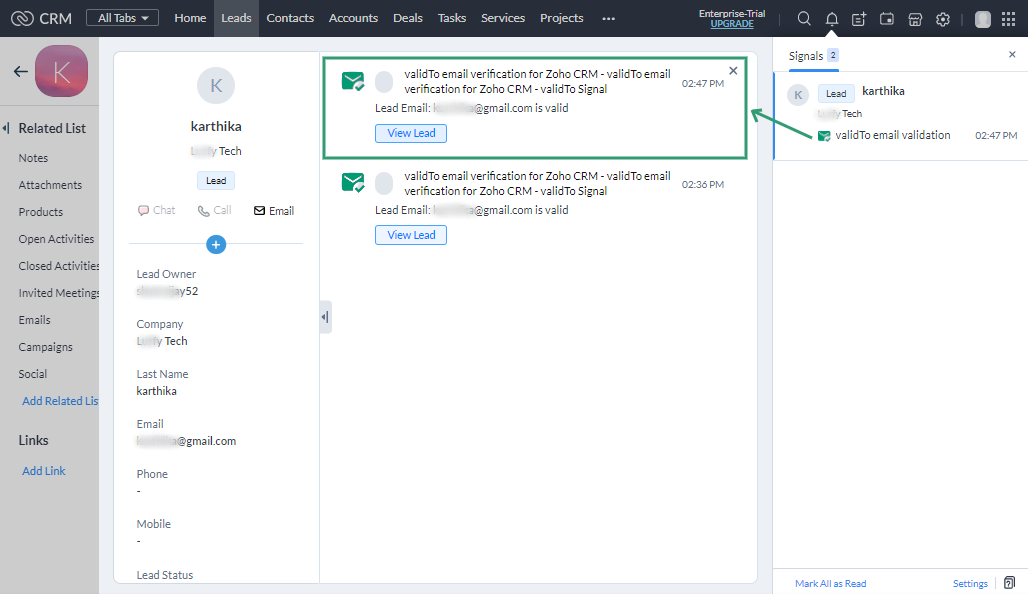Viewport: 1028px width, 594px height.
Task: Click the Lead tag under karthika's name
Action: pyautogui.click(x=216, y=180)
